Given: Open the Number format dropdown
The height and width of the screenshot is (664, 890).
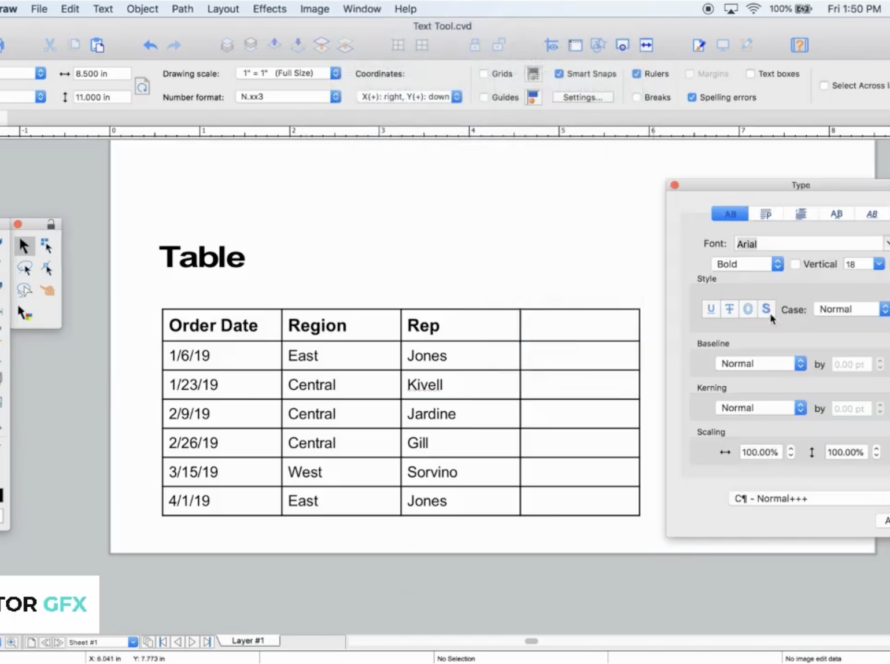Looking at the screenshot, I should coord(288,97).
